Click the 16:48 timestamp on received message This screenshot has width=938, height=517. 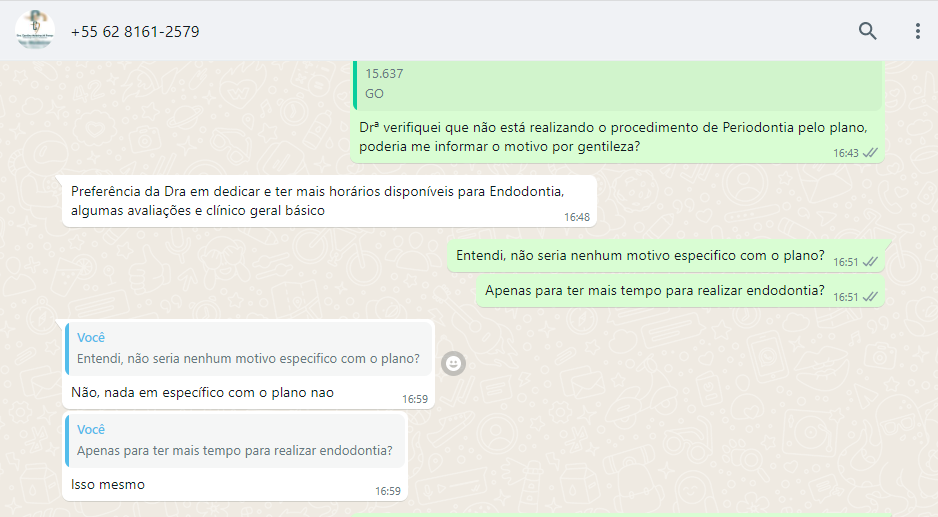[577, 217]
